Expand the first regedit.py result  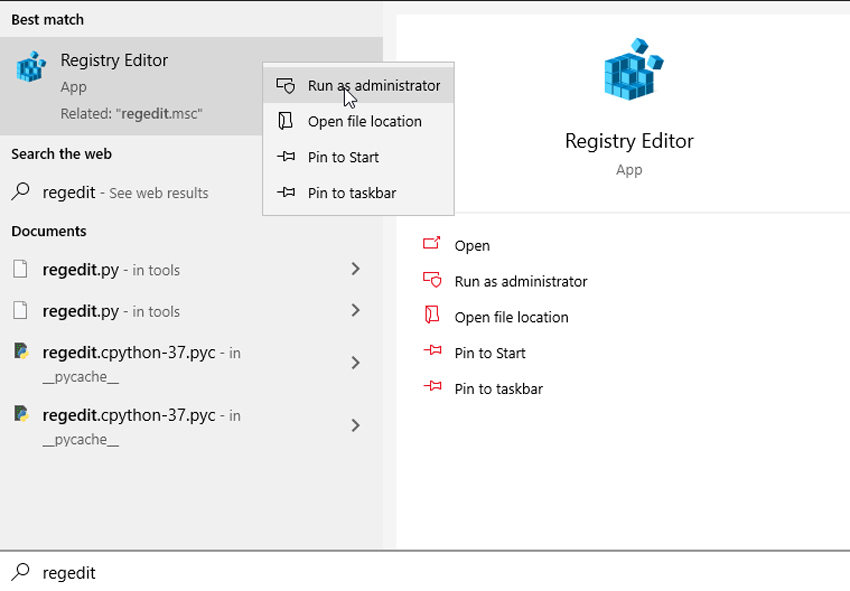pyautogui.click(x=355, y=269)
